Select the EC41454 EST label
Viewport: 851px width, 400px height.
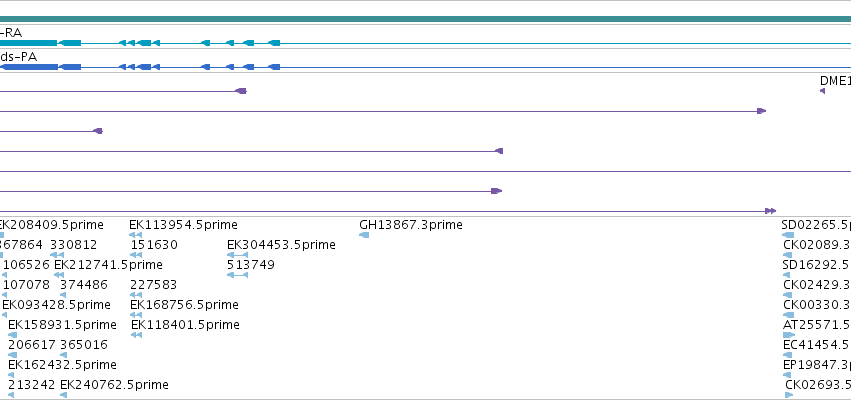click(817, 345)
